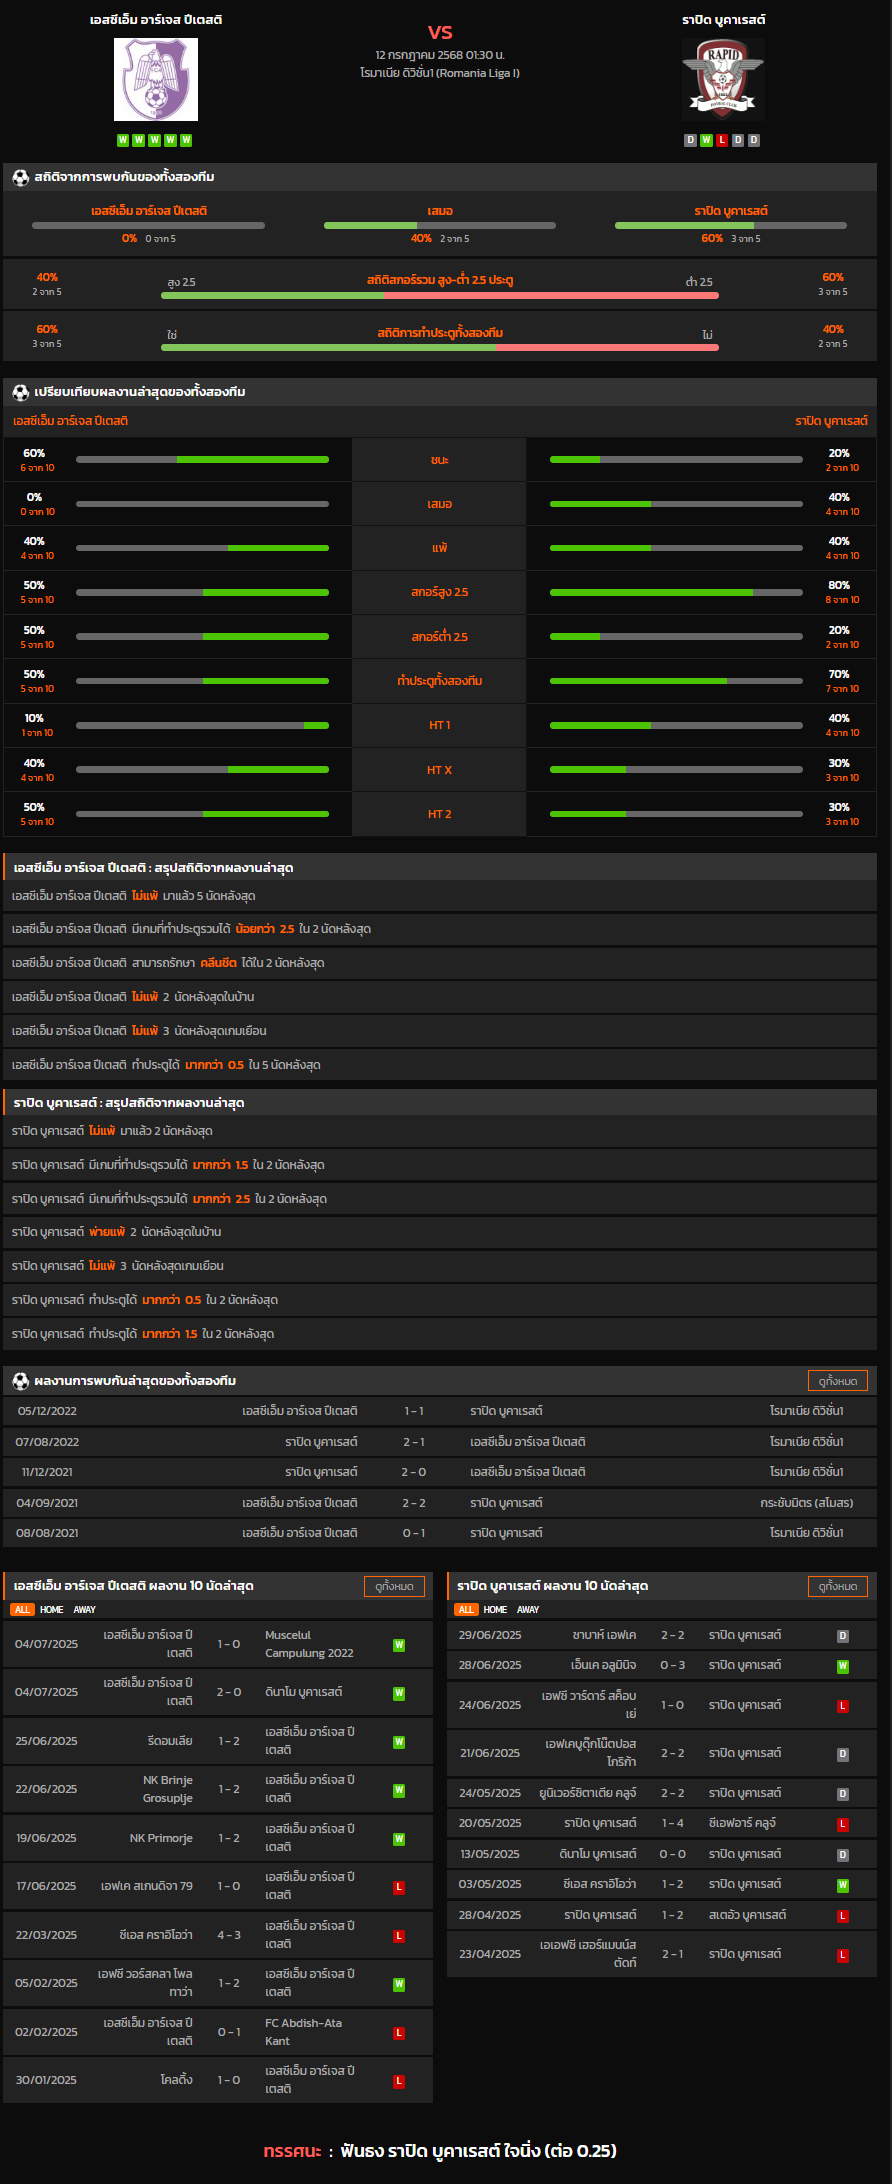Click the SCM Argeș Pitești purple team crest
The width and height of the screenshot is (892, 2184).
(156, 79)
